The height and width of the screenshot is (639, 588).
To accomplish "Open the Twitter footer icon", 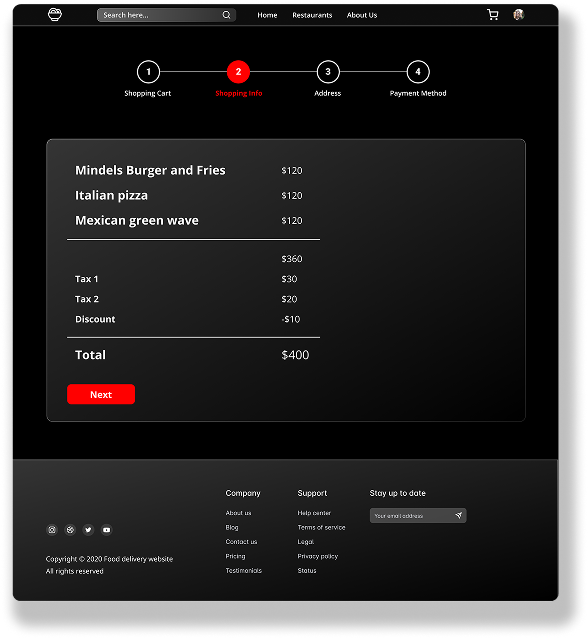I will (88, 530).
